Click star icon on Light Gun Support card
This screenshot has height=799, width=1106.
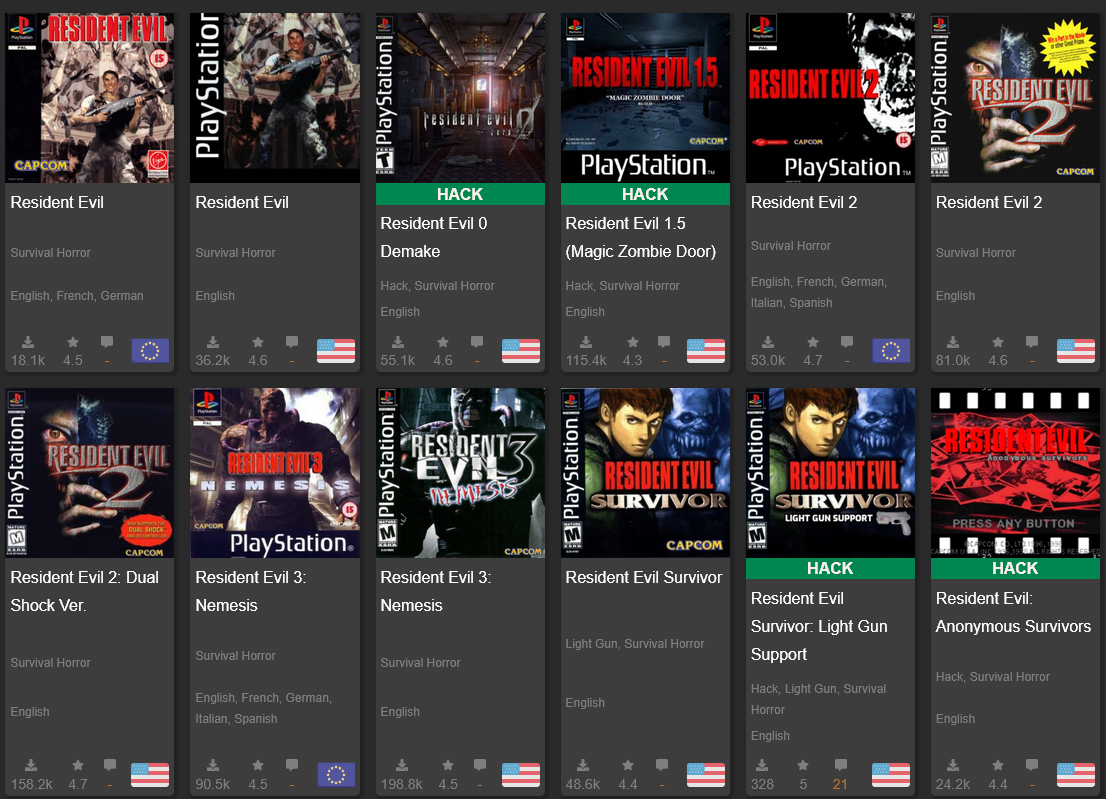(x=803, y=765)
